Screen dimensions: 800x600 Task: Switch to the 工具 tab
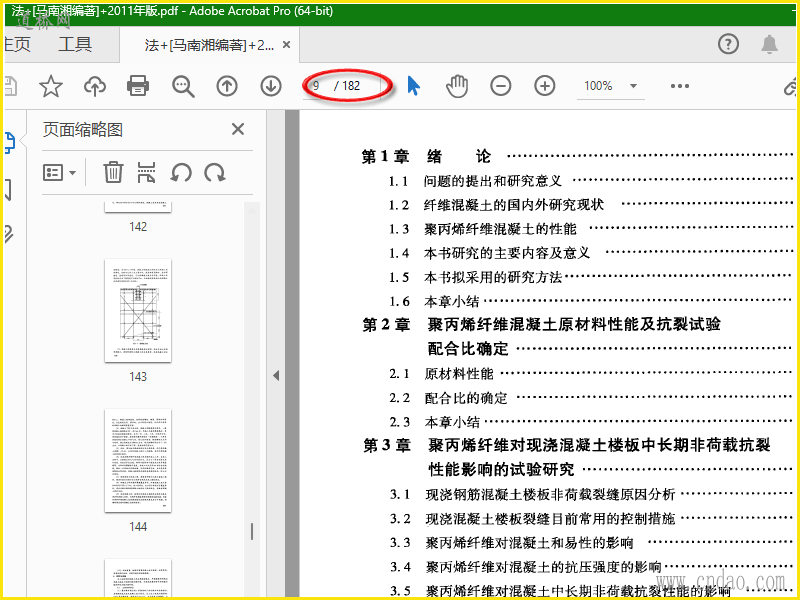point(75,45)
